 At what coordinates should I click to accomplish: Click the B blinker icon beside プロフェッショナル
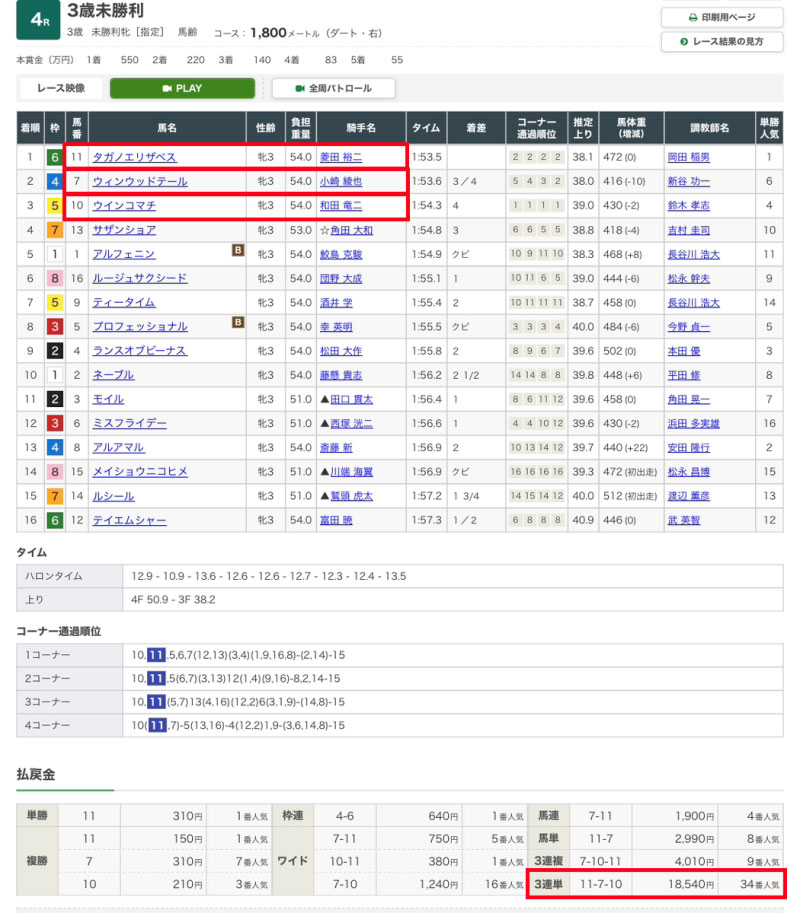coord(238,322)
